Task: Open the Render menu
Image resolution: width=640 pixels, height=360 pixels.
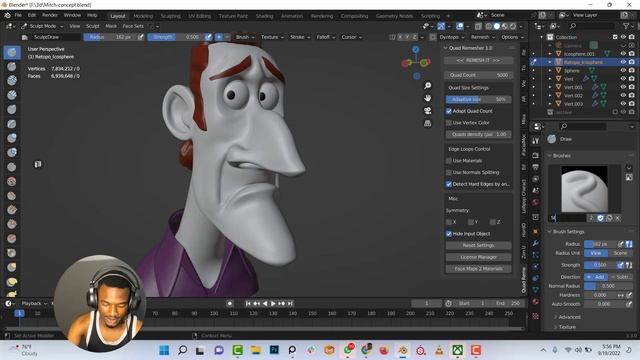Action: point(50,16)
